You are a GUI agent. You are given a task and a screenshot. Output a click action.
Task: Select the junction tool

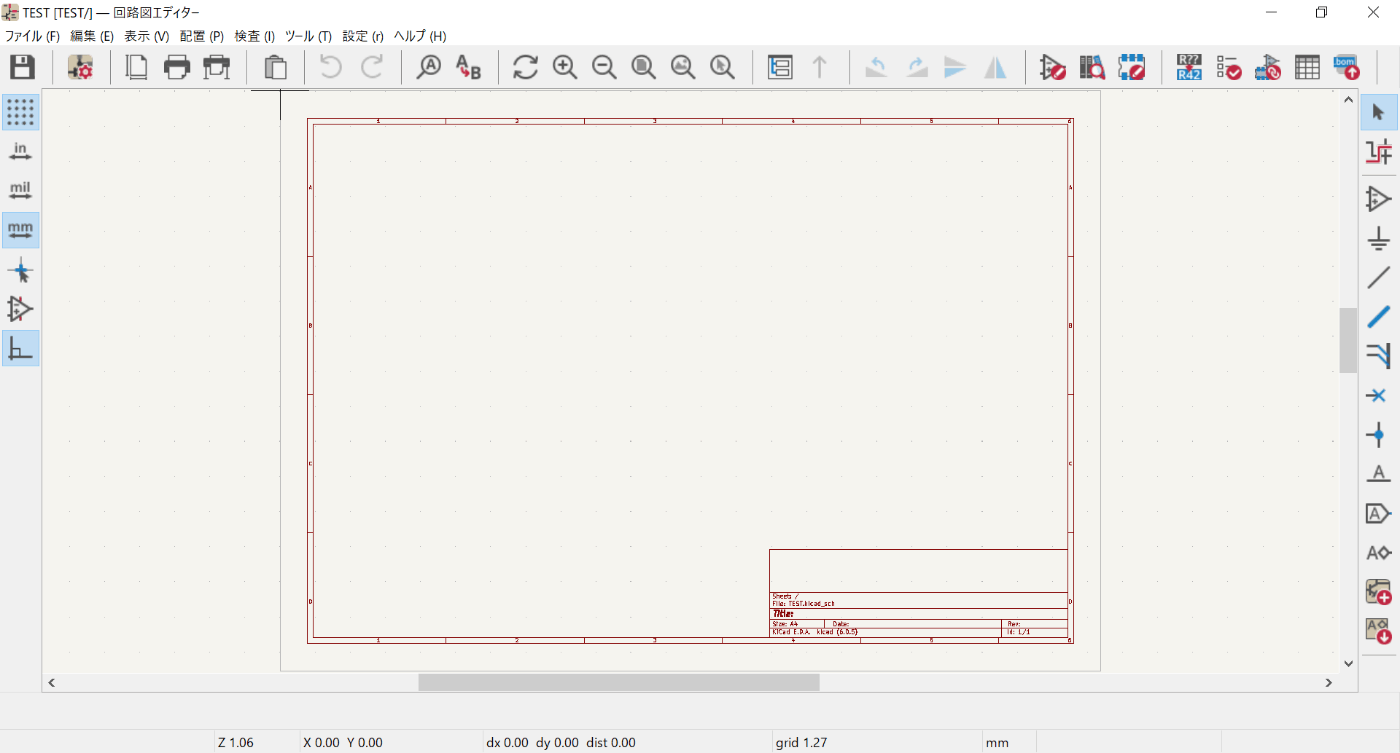point(1379,434)
